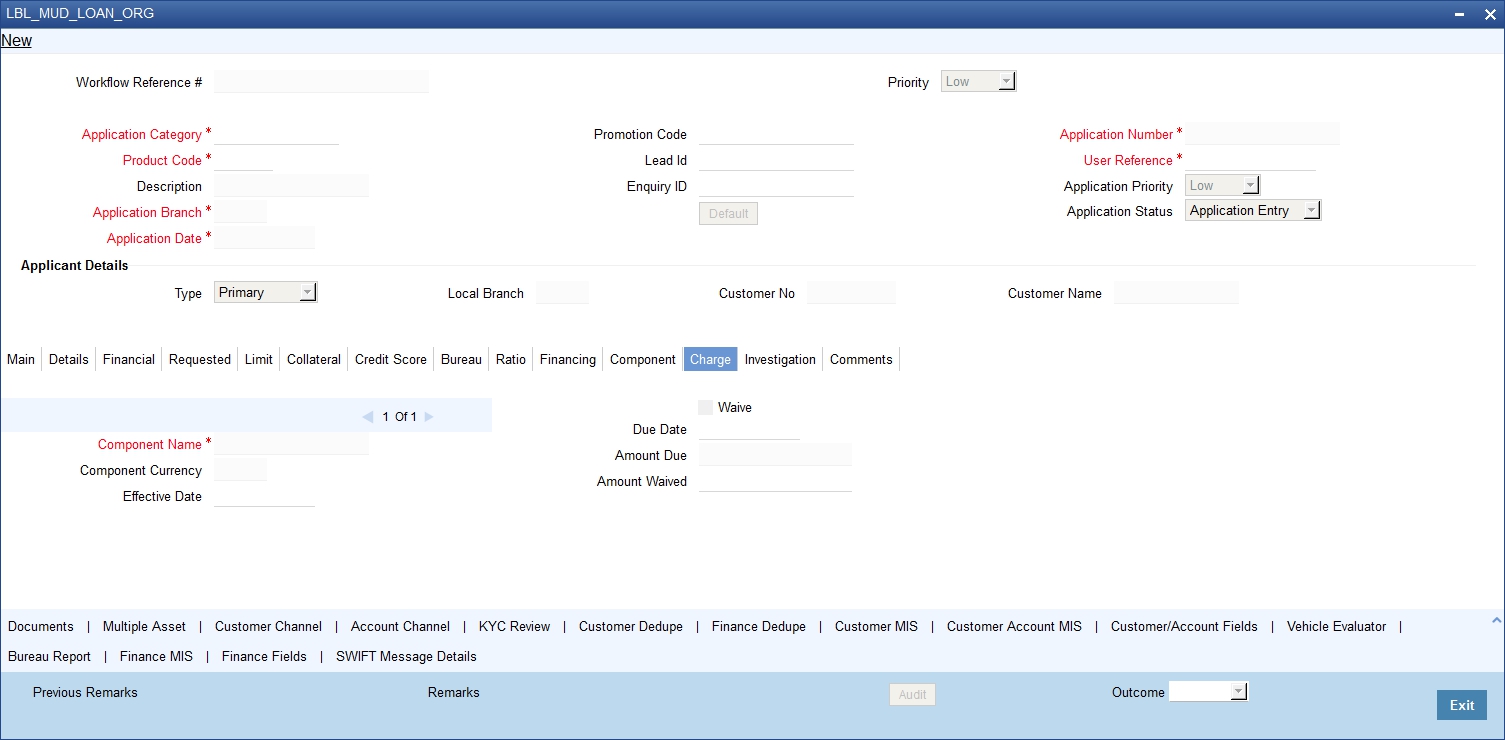Screen dimensions: 1505x740
Task: Switch to the Limit tab
Action: click(259, 359)
